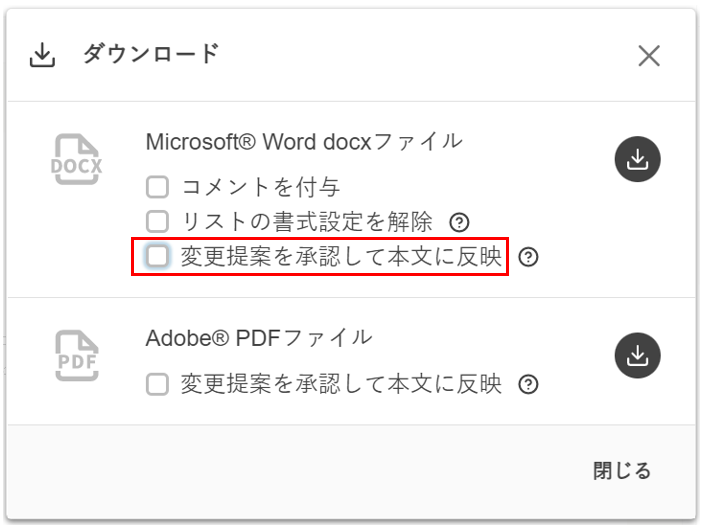The image size is (703, 528).
Task: Click the download icon in the dialog header
Action: pyautogui.click(x=42, y=56)
